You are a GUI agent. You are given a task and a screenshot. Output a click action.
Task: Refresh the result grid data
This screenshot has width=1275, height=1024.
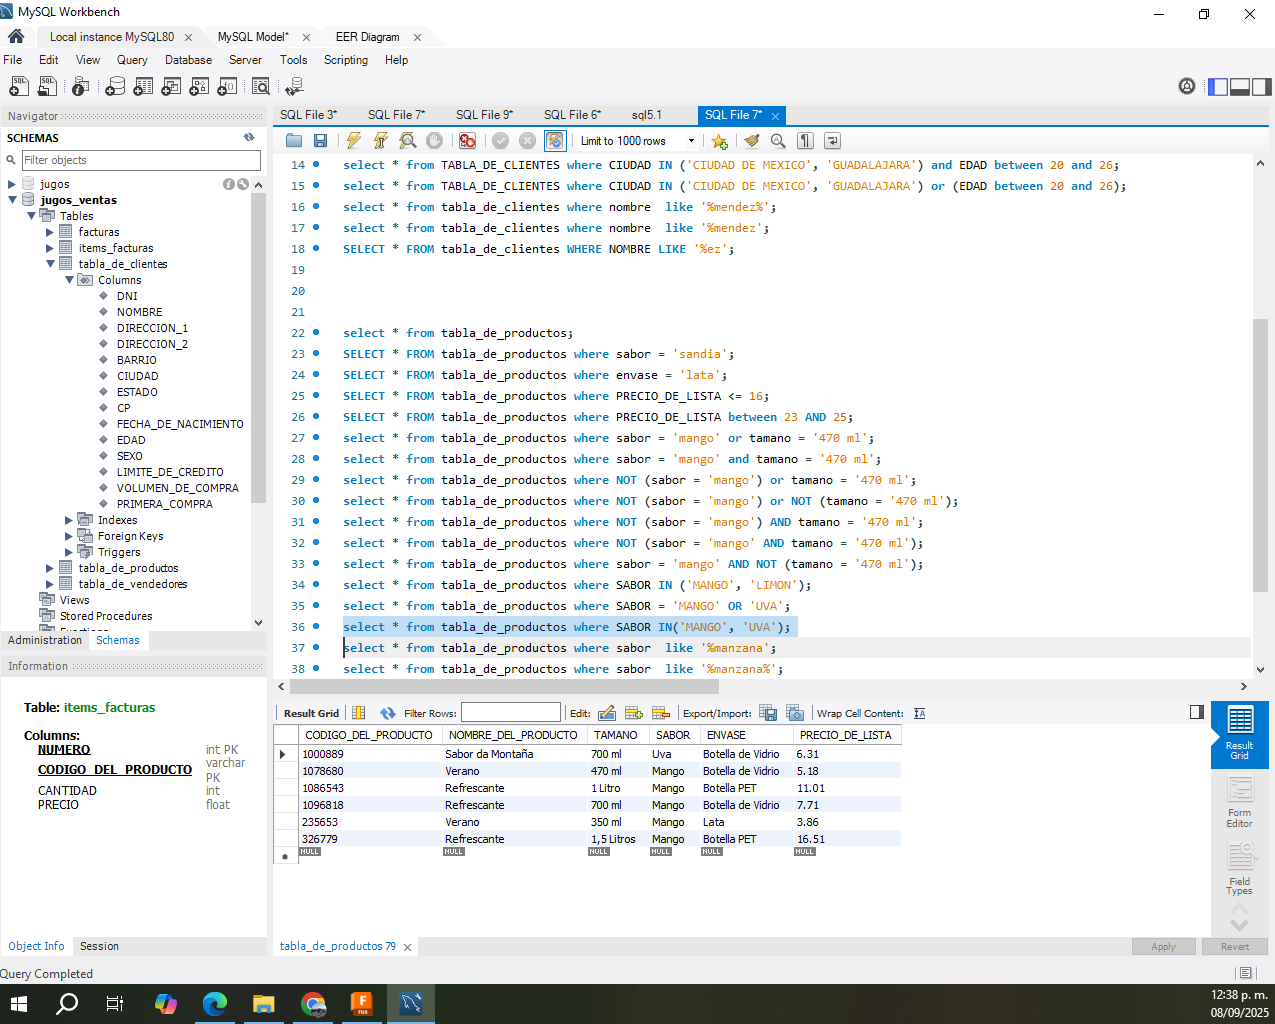[x=388, y=713]
